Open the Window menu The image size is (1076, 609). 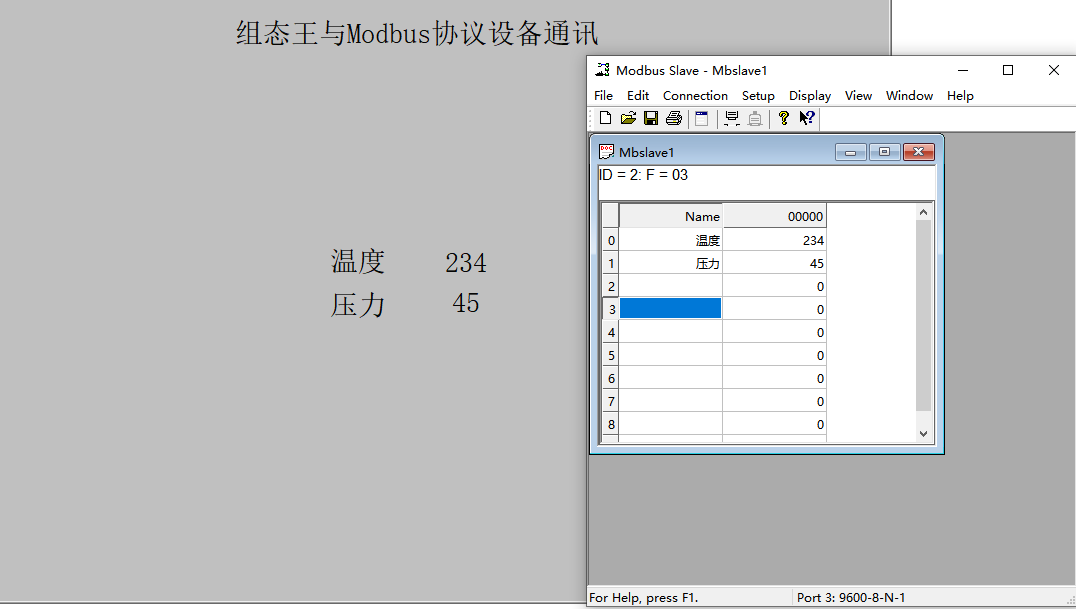pos(909,95)
